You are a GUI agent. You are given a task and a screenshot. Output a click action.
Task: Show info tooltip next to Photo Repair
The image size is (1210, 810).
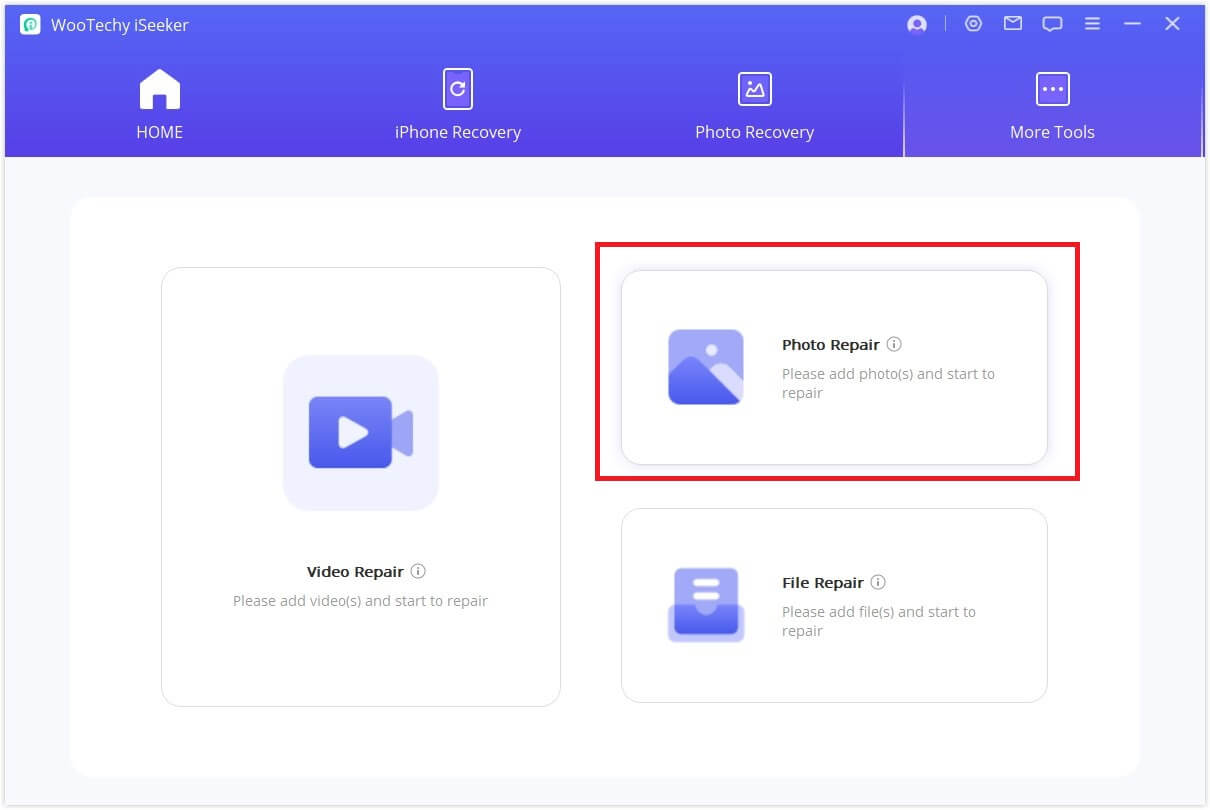pos(894,344)
